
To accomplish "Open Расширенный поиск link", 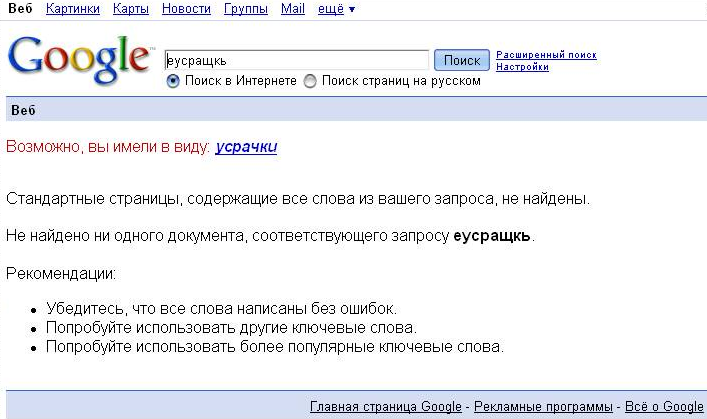I will pyautogui.click(x=546, y=55).
